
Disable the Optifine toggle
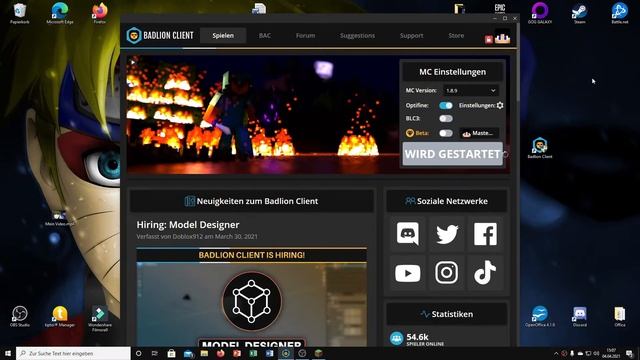pos(446,105)
